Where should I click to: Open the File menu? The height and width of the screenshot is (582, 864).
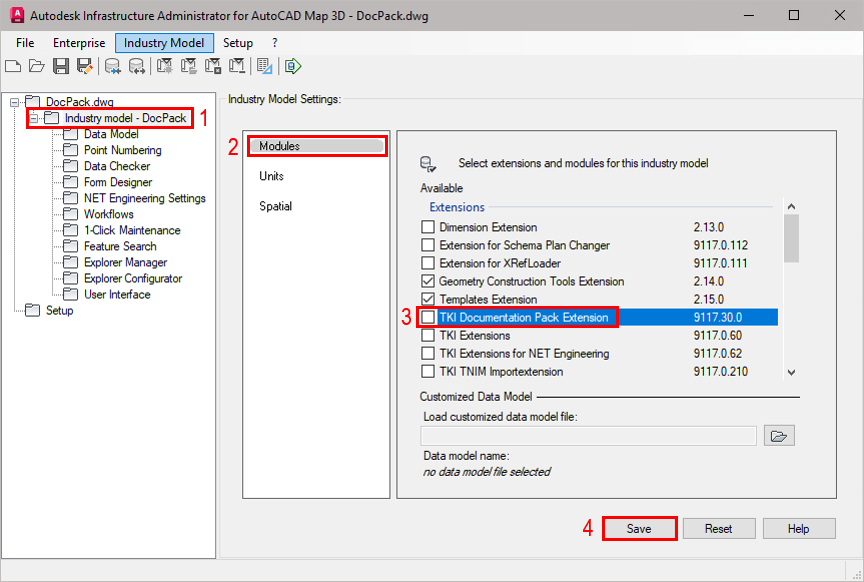click(x=25, y=43)
